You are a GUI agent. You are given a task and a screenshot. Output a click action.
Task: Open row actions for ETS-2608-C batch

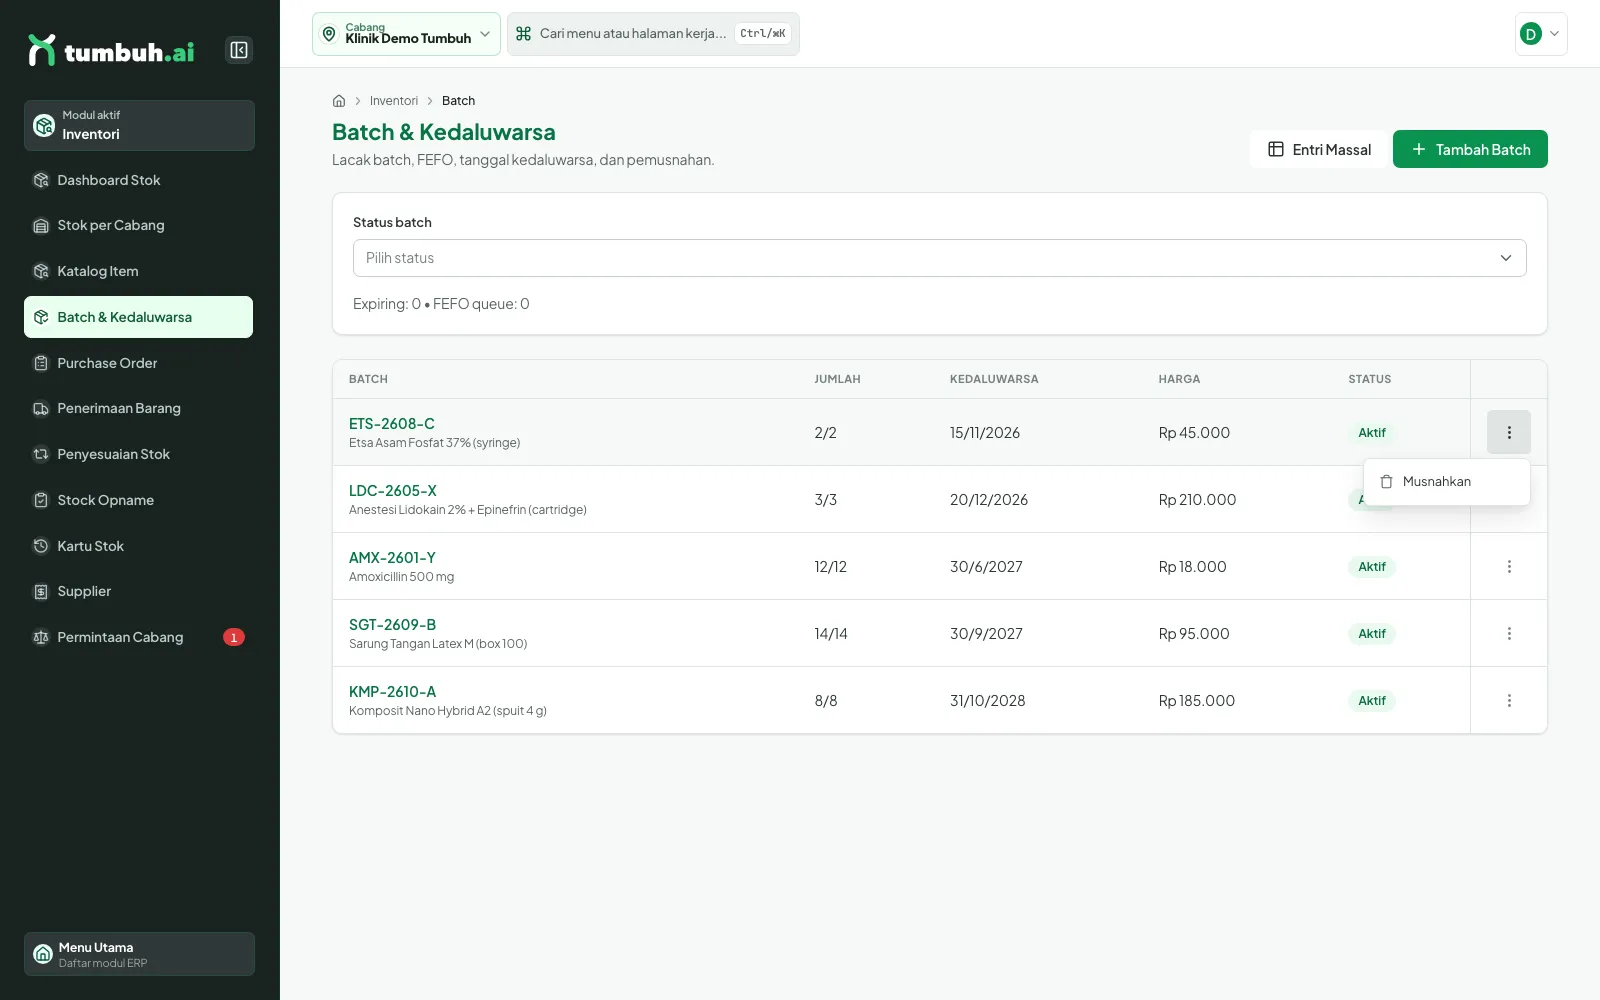pyautogui.click(x=1509, y=433)
